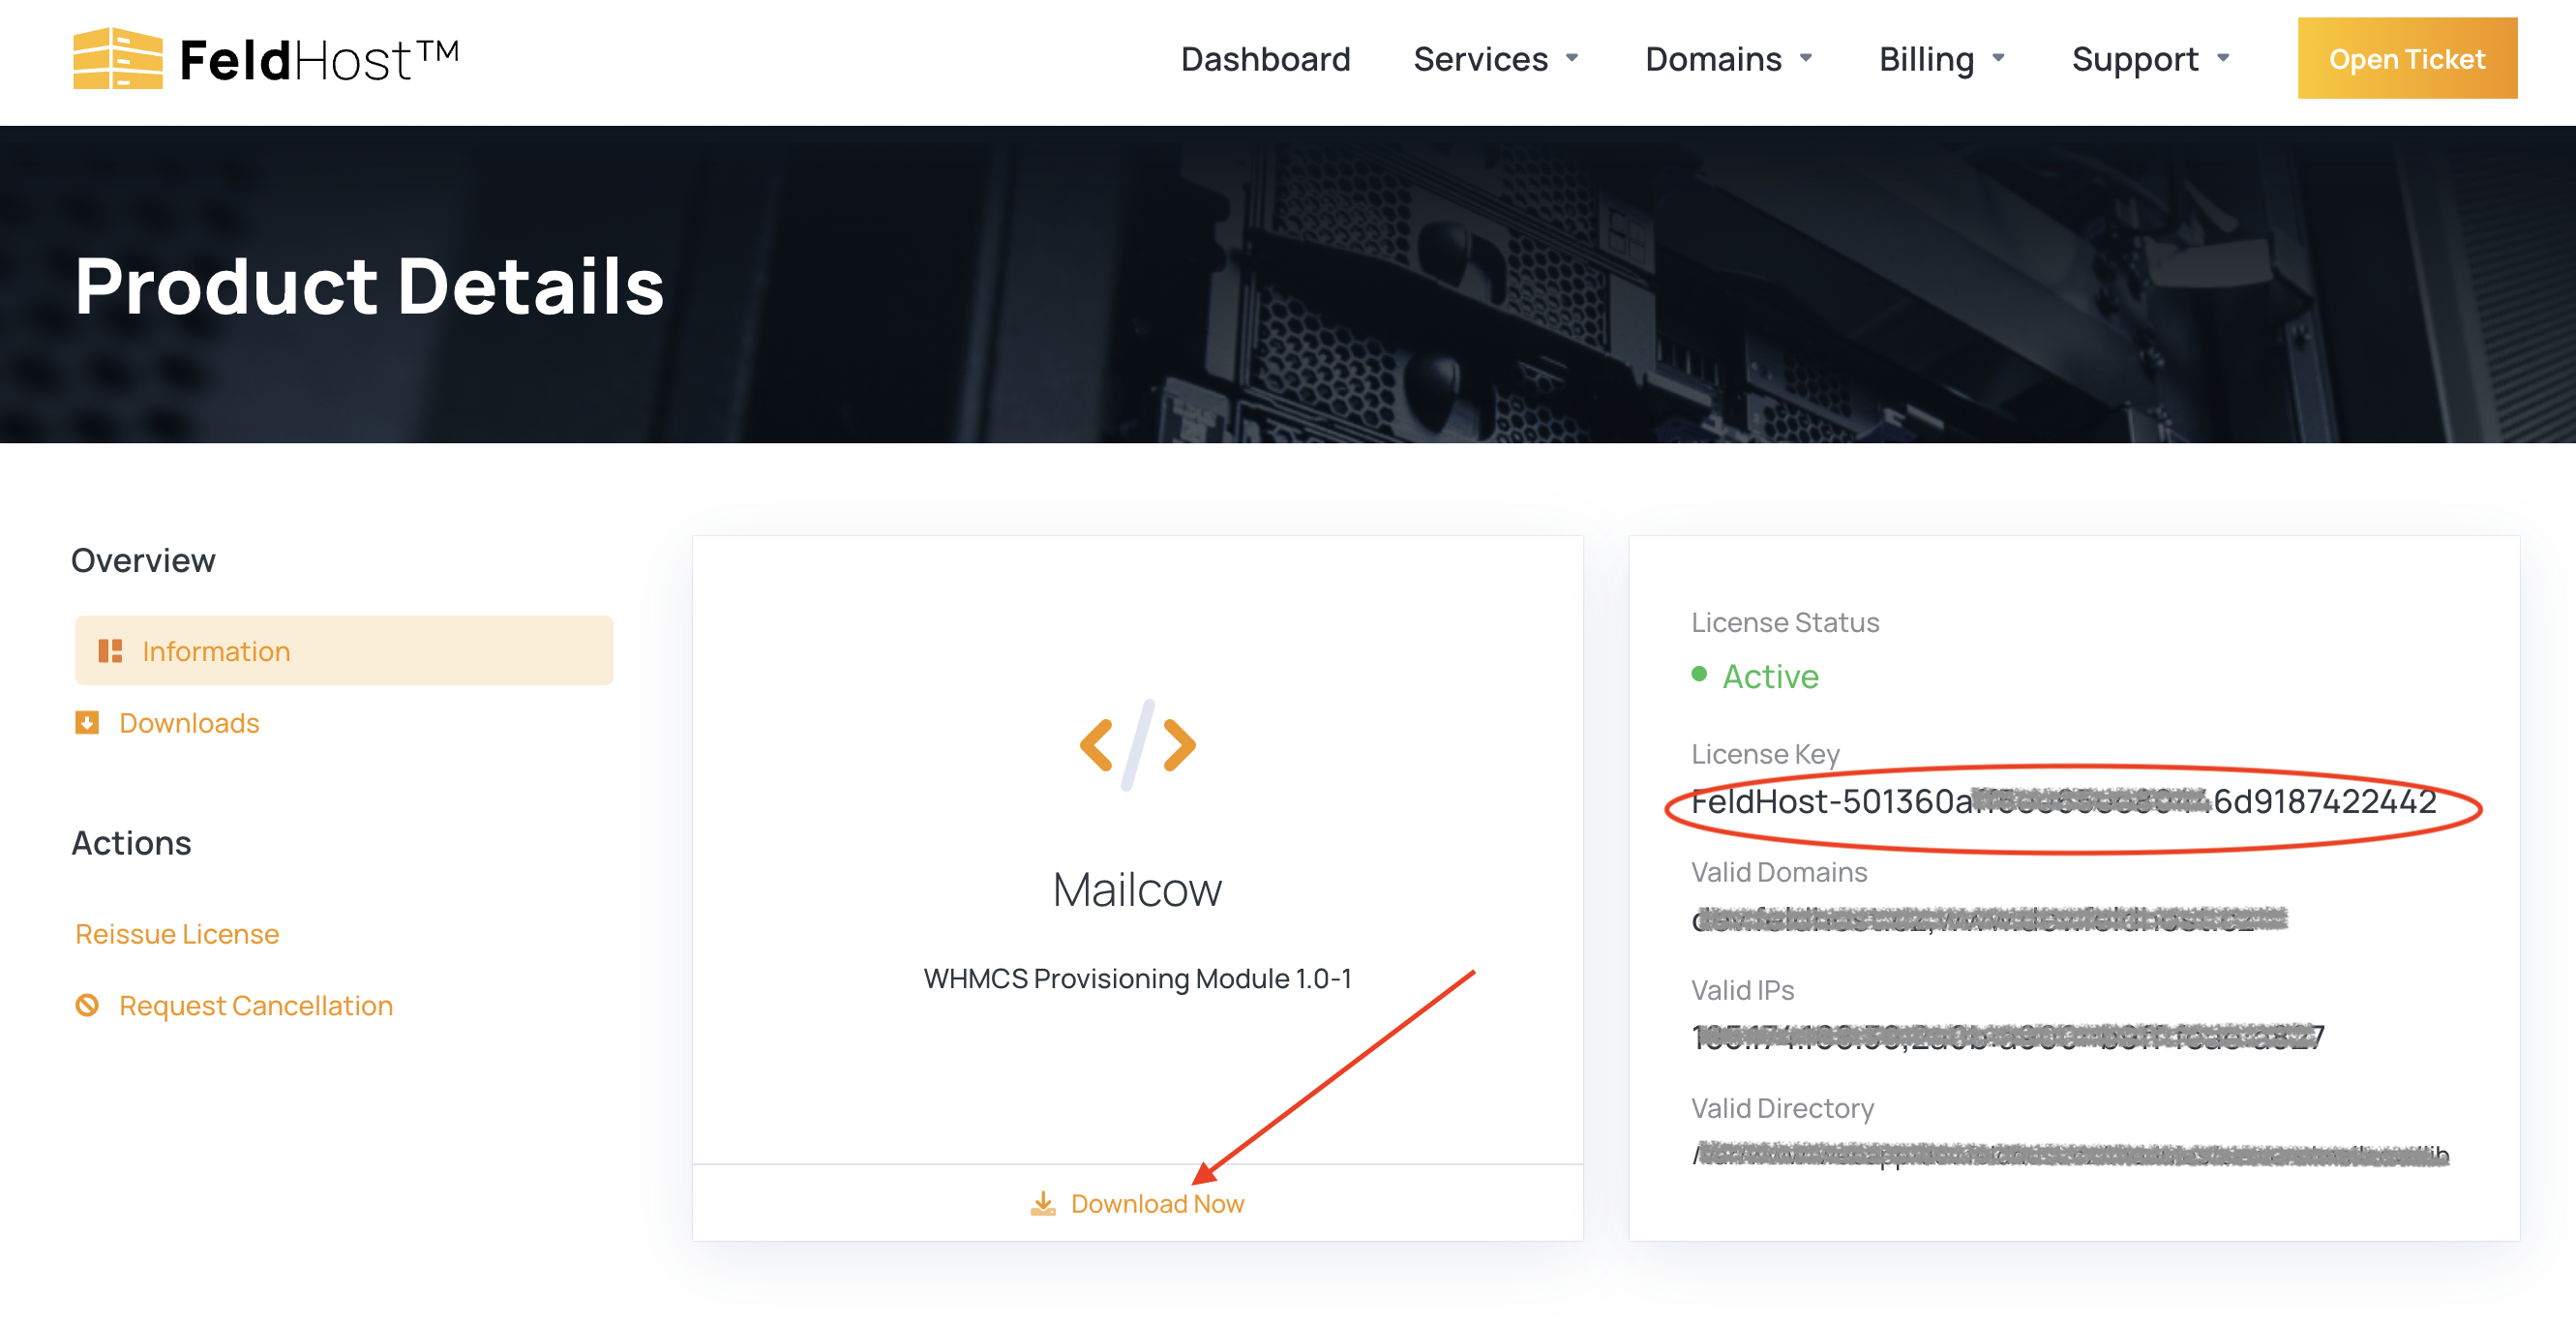This screenshot has height=1324, width=2576.
Task: Click the Open Ticket button
Action: [2406, 59]
